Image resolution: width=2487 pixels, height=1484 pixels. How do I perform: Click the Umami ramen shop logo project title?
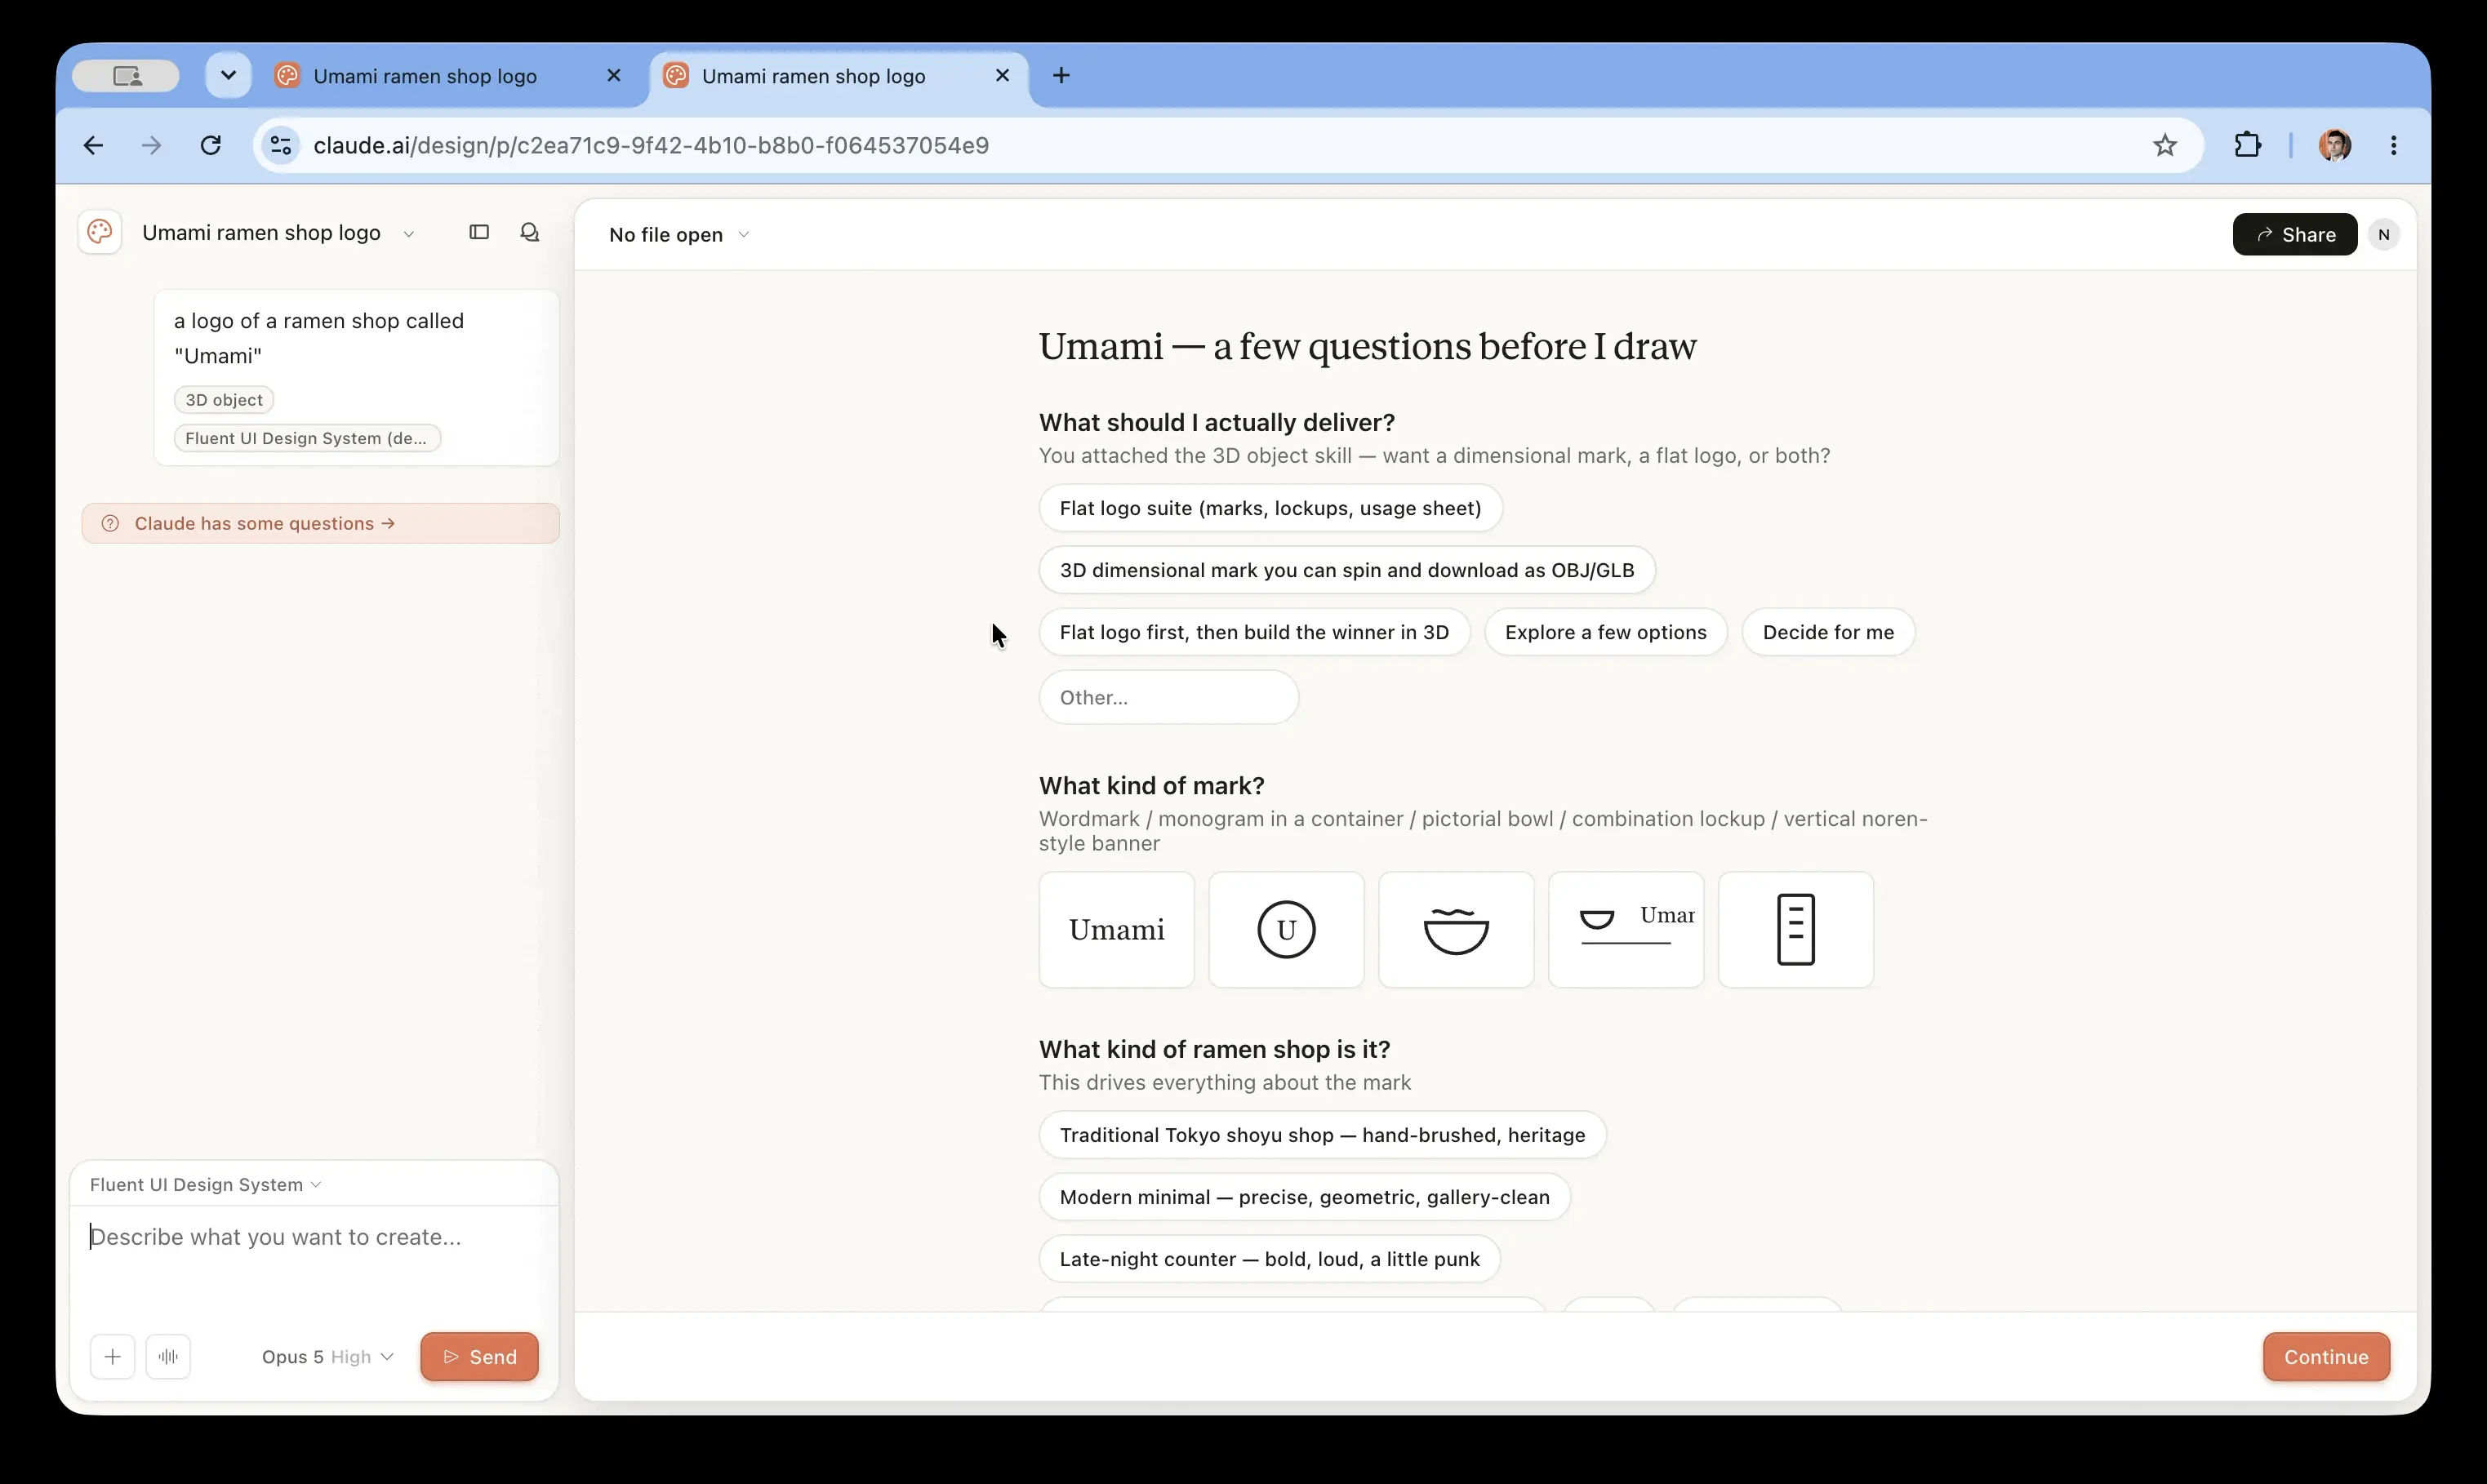click(x=261, y=233)
